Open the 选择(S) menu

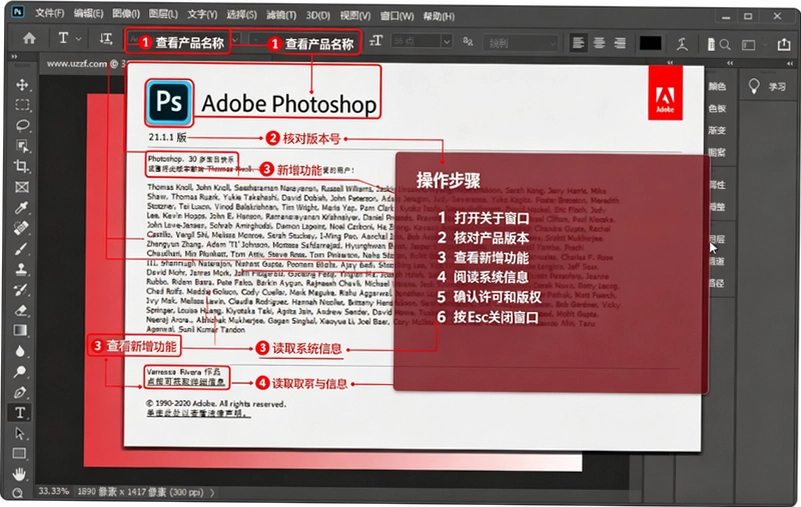point(241,15)
